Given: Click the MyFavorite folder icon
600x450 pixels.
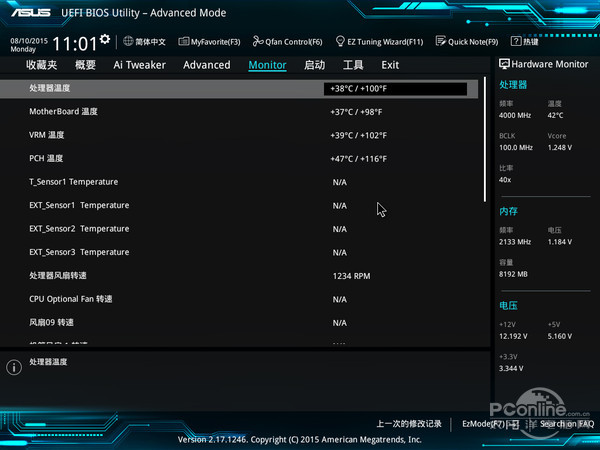Looking at the screenshot, I should [x=184, y=41].
